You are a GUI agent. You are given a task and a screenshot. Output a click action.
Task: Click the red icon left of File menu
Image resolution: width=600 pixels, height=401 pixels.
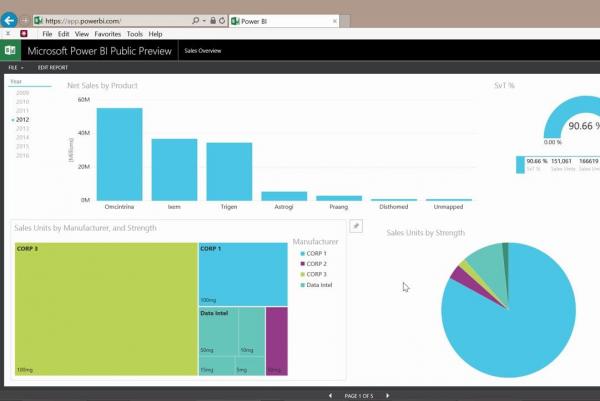click(24, 34)
